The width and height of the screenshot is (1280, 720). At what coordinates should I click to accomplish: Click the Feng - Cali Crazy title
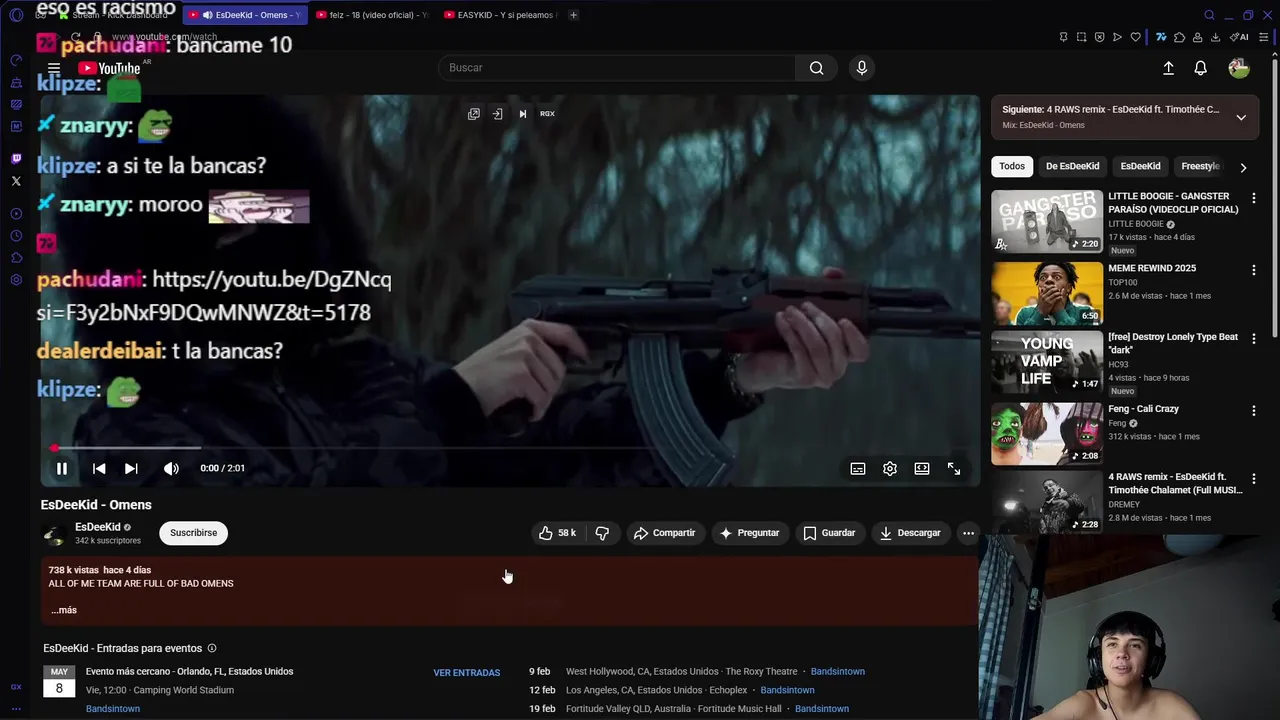pos(1143,409)
